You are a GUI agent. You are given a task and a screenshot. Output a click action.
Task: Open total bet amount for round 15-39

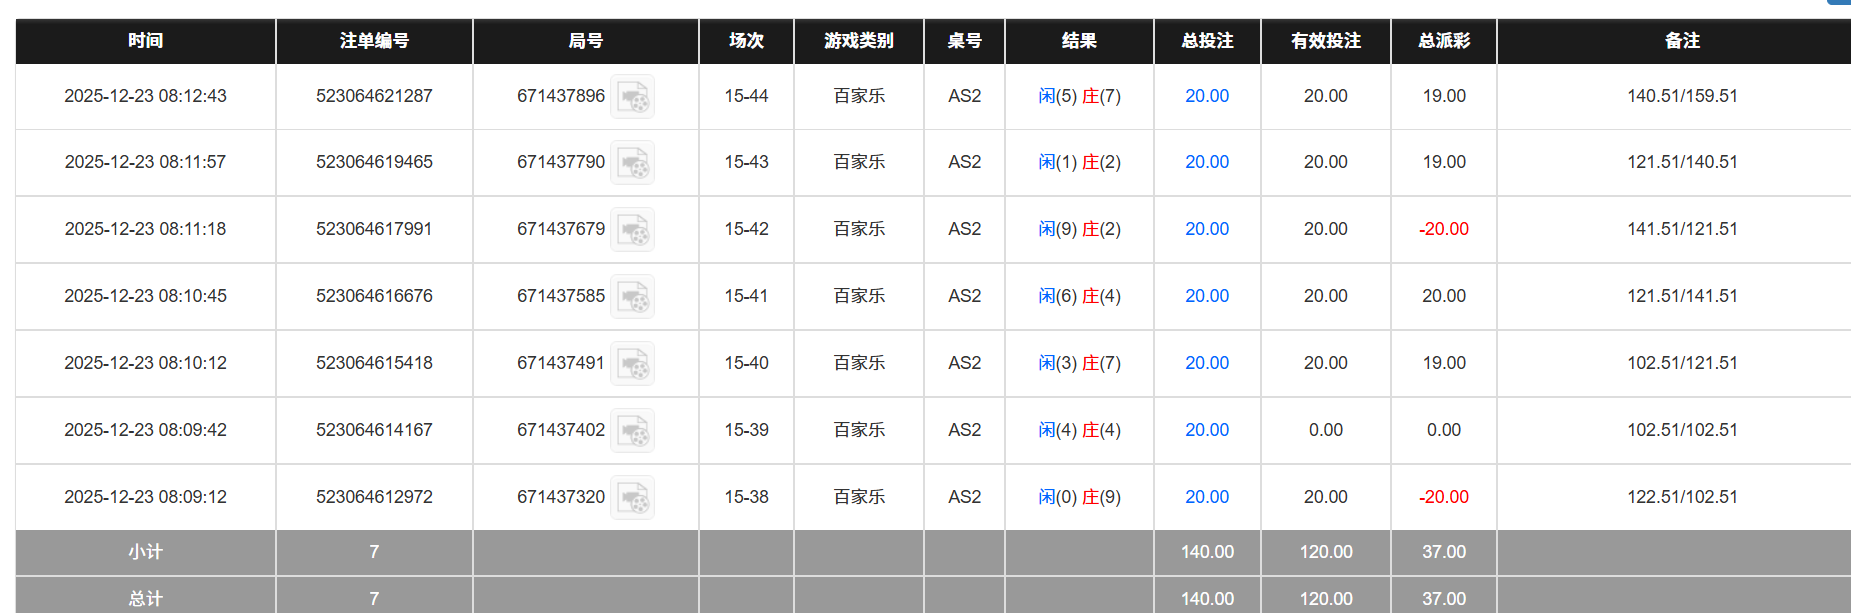[x=1206, y=430]
